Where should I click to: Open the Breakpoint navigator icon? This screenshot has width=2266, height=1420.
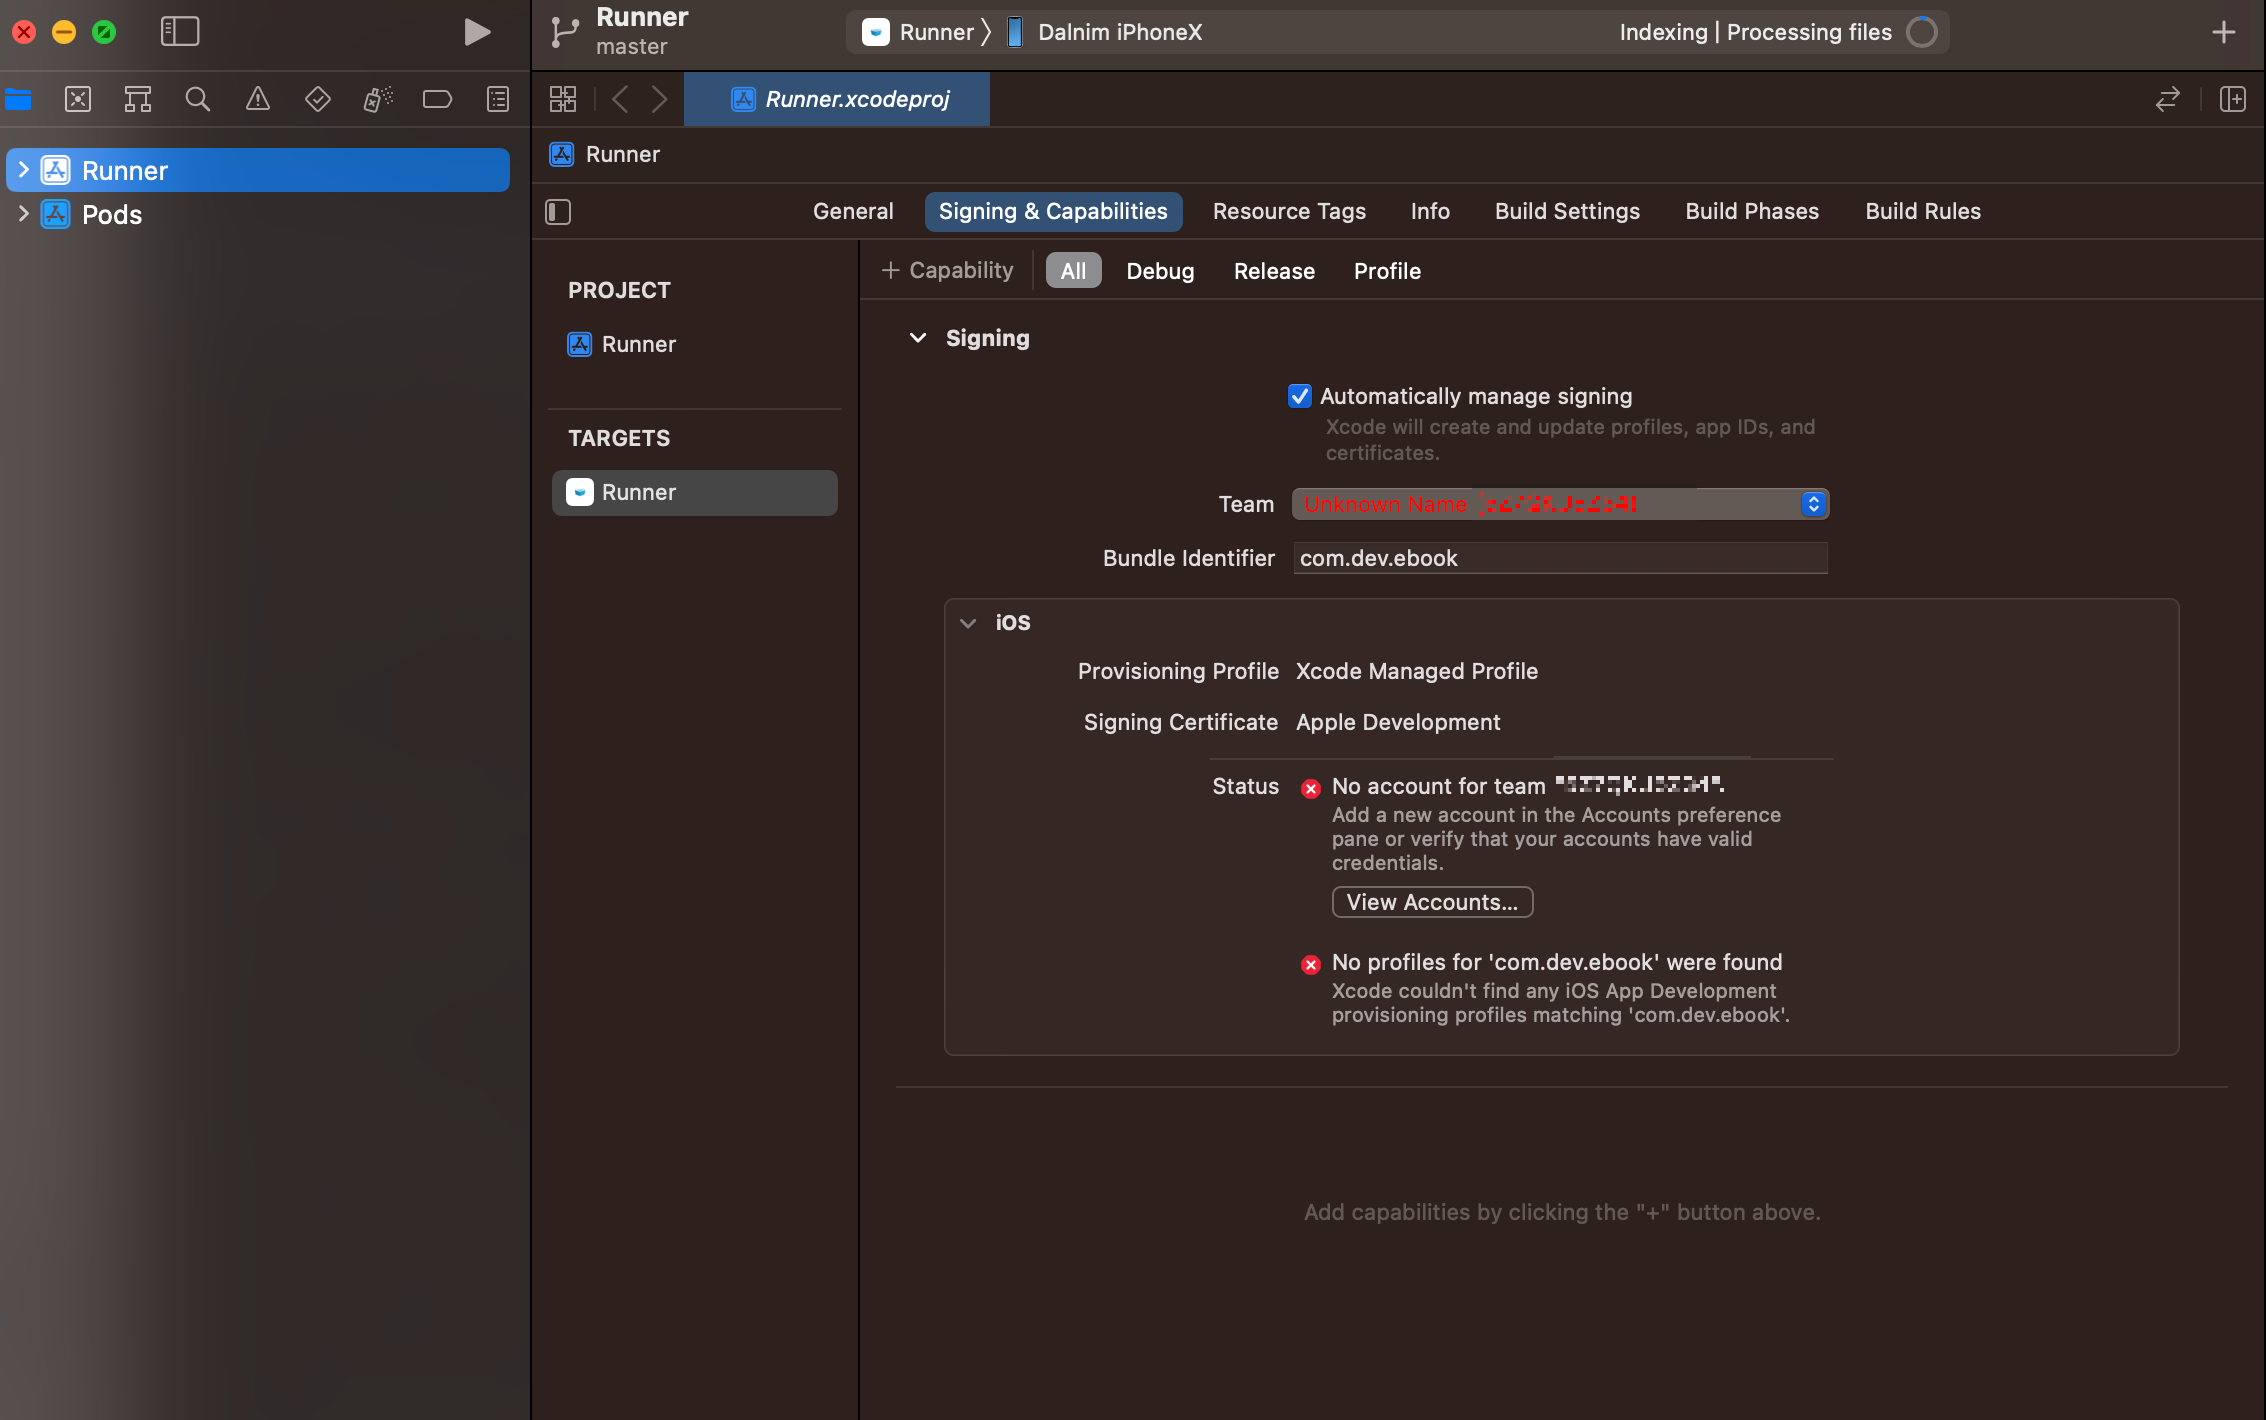click(x=437, y=99)
